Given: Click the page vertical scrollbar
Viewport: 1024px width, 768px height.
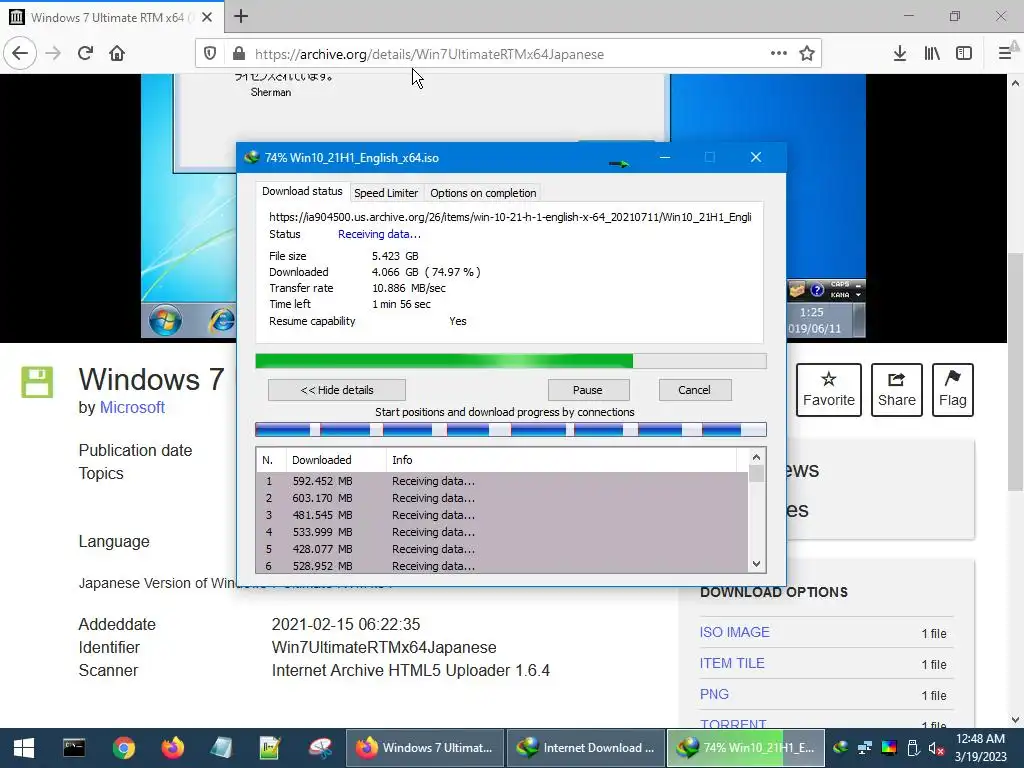Looking at the screenshot, I should pos(1015,372).
